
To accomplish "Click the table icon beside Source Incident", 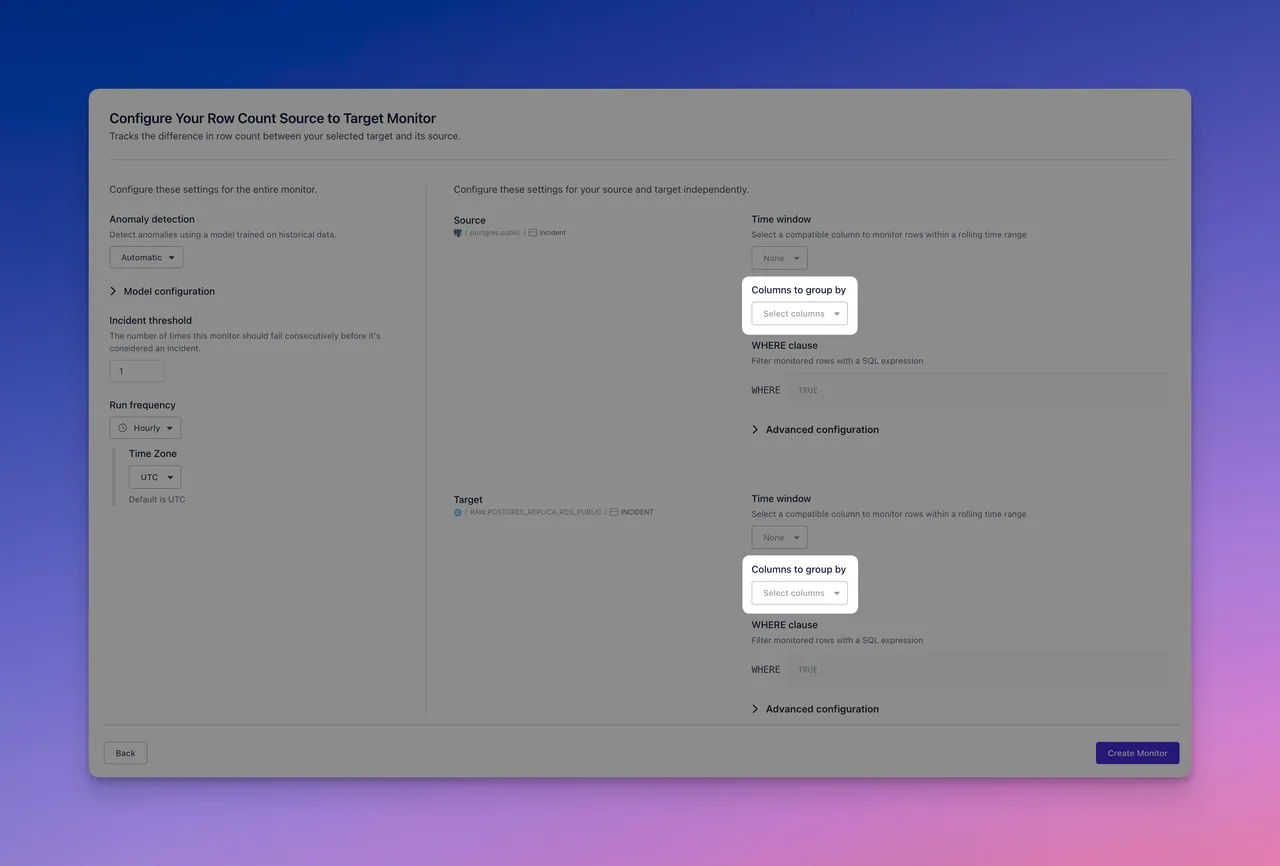I will pyautogui.click(x=533, y=233).
